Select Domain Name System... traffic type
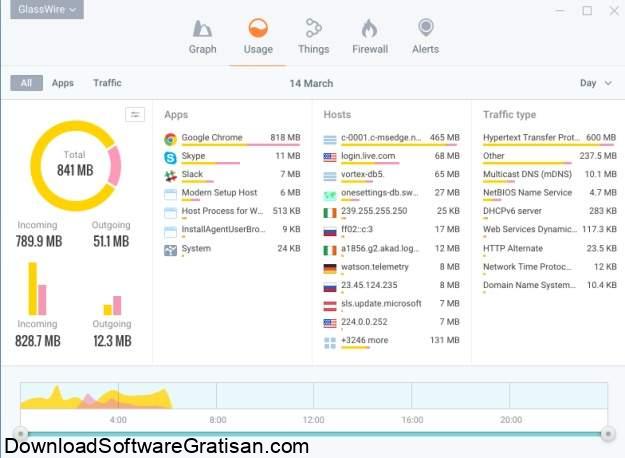Image resolution: width=625 pixels, height=458 pixels. tap(550, 286)
